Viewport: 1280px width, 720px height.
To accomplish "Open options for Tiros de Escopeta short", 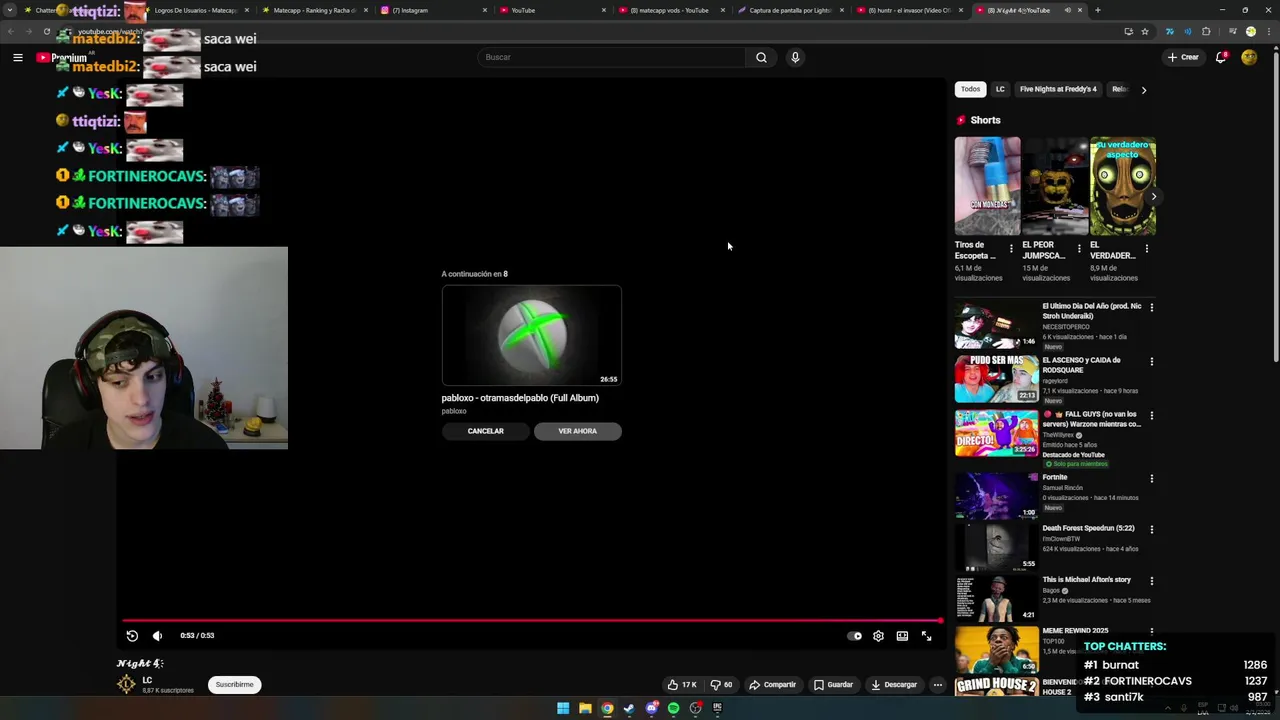I will (x=1011, y=248).
